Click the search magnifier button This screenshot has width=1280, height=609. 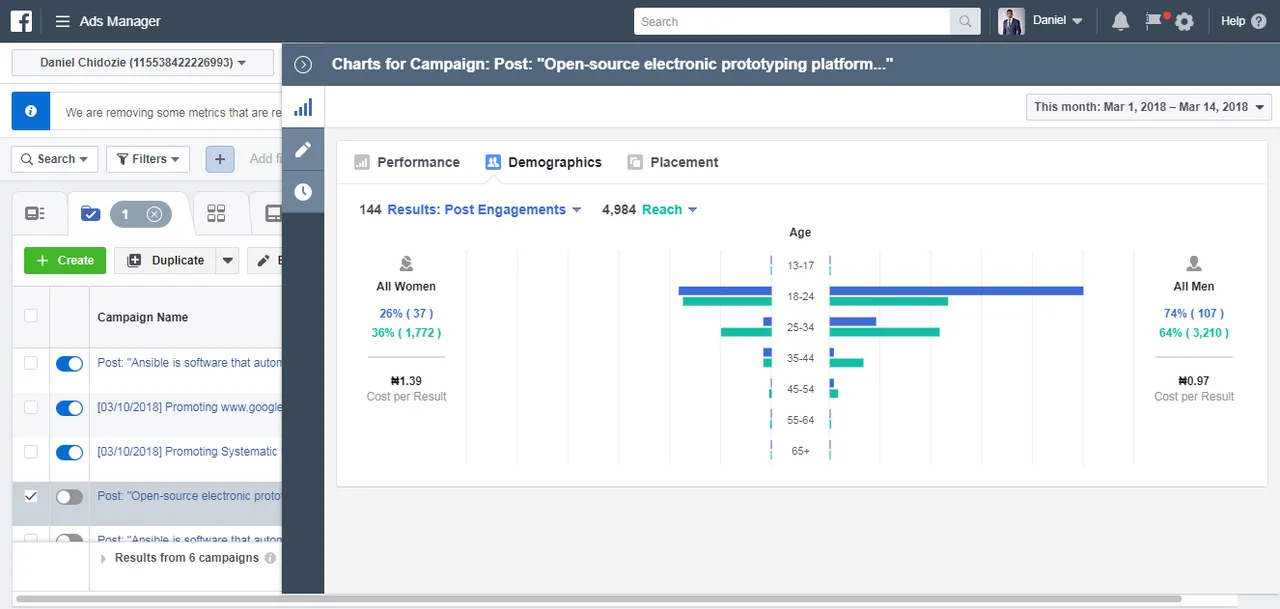tap(965, 21)
